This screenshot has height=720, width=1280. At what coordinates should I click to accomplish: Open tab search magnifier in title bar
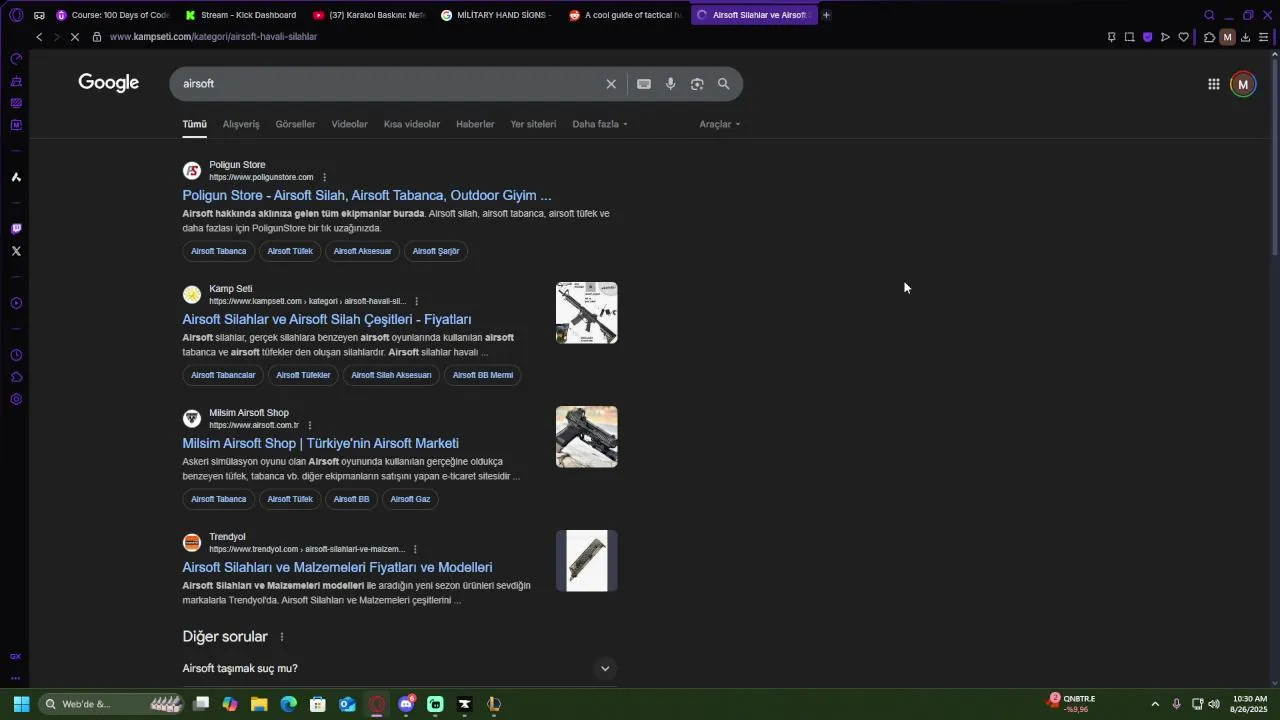pos(1209,15)
